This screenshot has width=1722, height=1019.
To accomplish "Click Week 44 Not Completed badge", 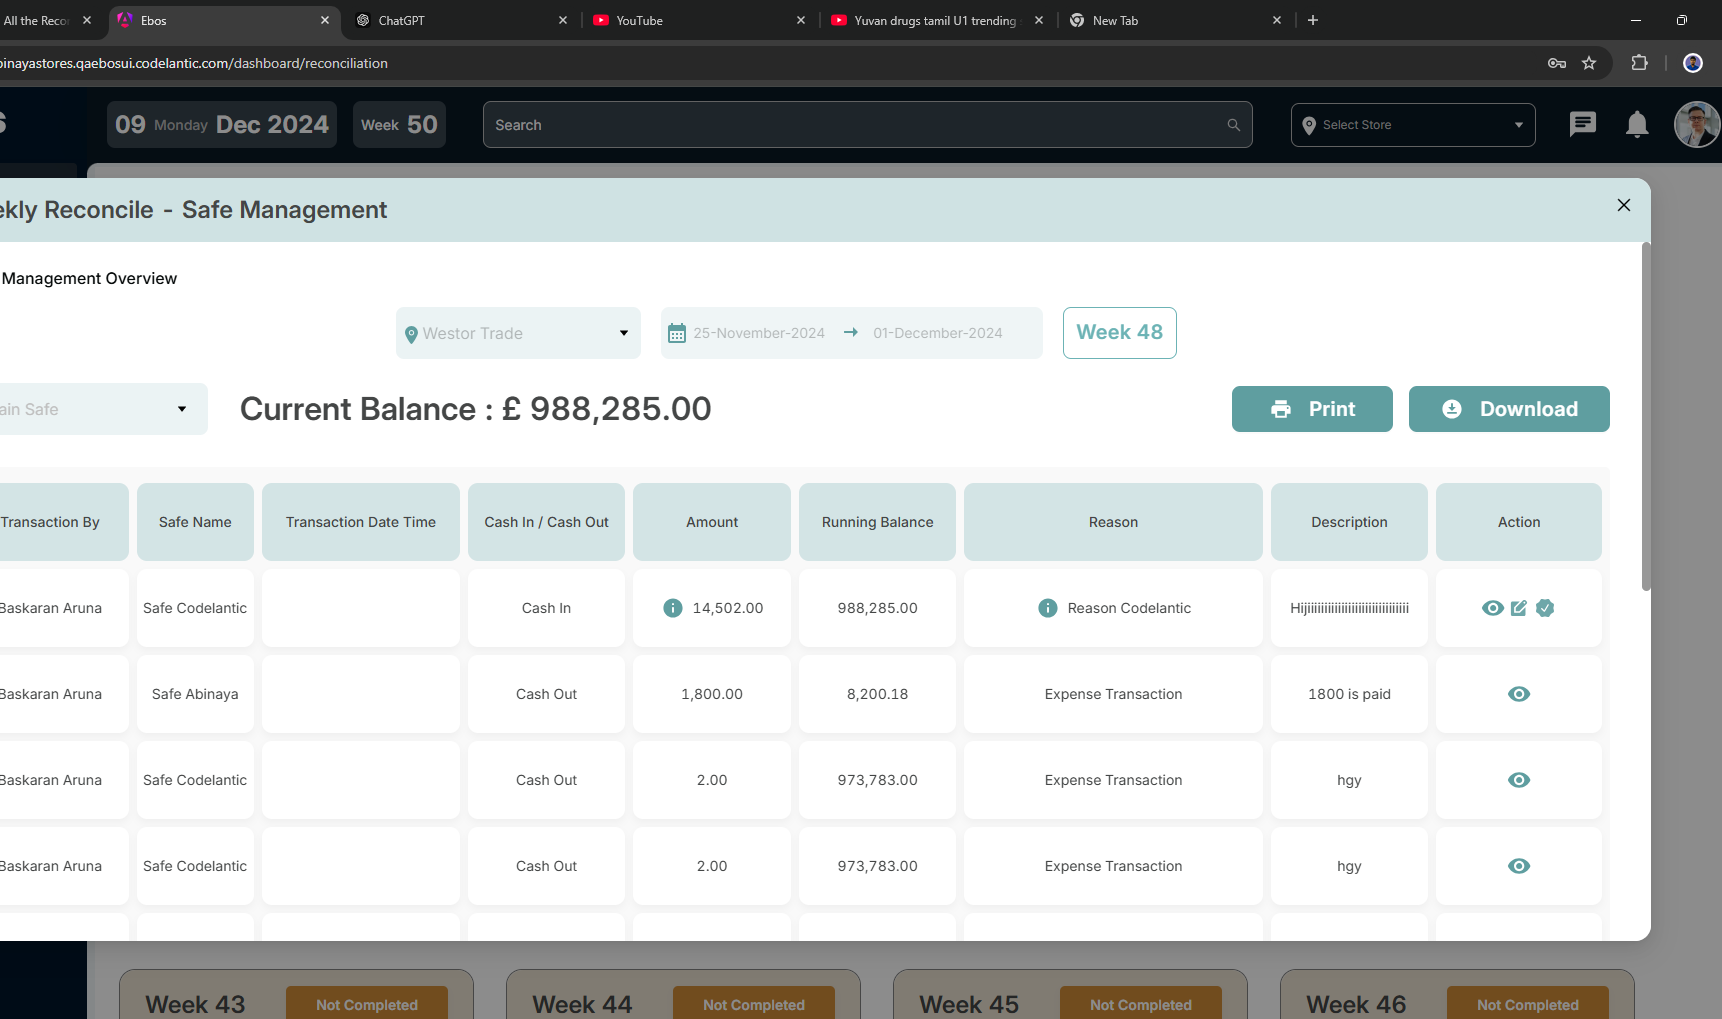I will [754, 1004].
